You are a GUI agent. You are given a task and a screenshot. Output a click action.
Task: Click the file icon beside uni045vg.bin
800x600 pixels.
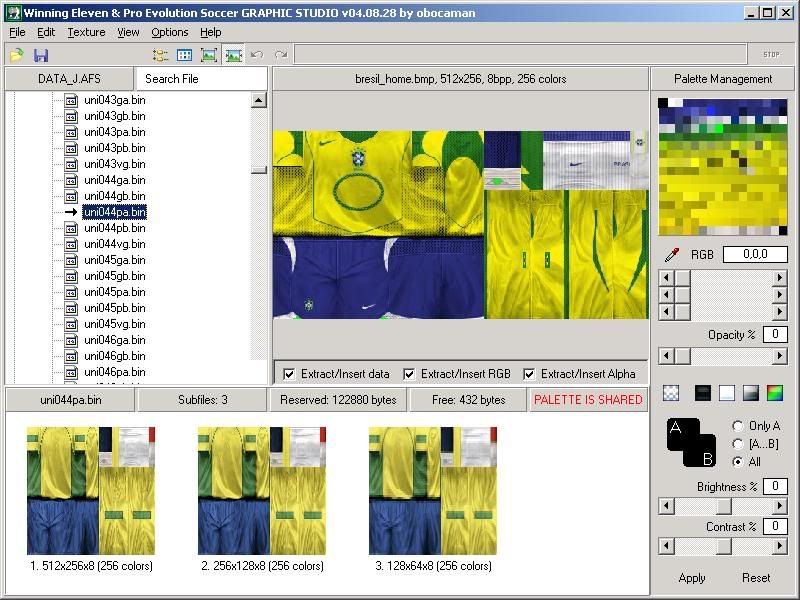[71, 324]
